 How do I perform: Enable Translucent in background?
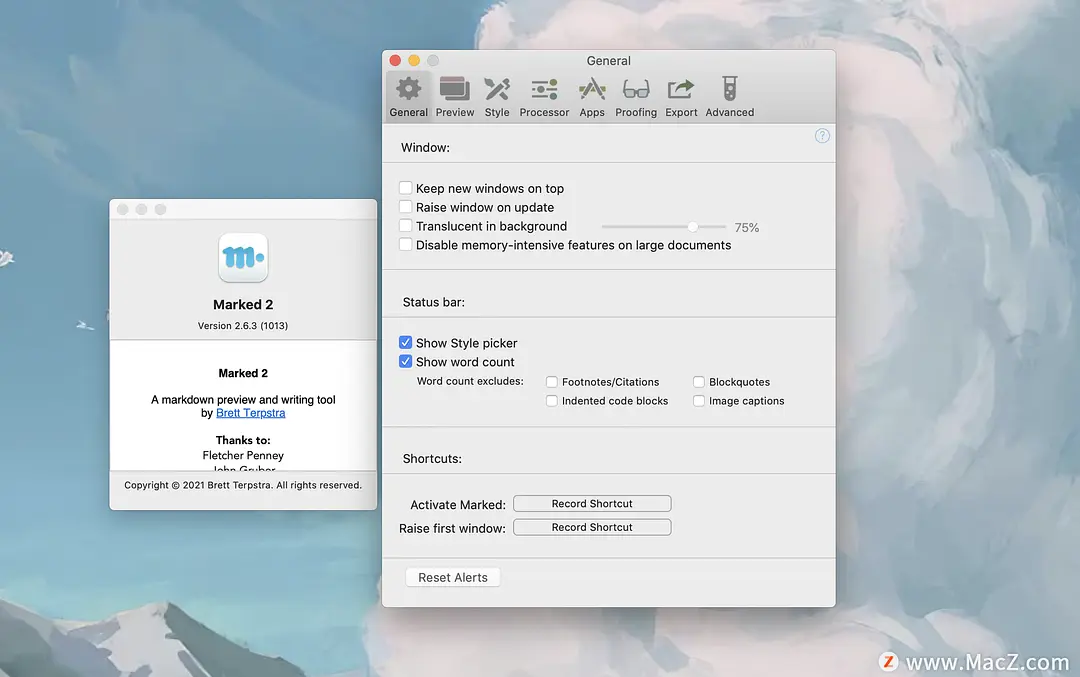(x=406, y=226)
